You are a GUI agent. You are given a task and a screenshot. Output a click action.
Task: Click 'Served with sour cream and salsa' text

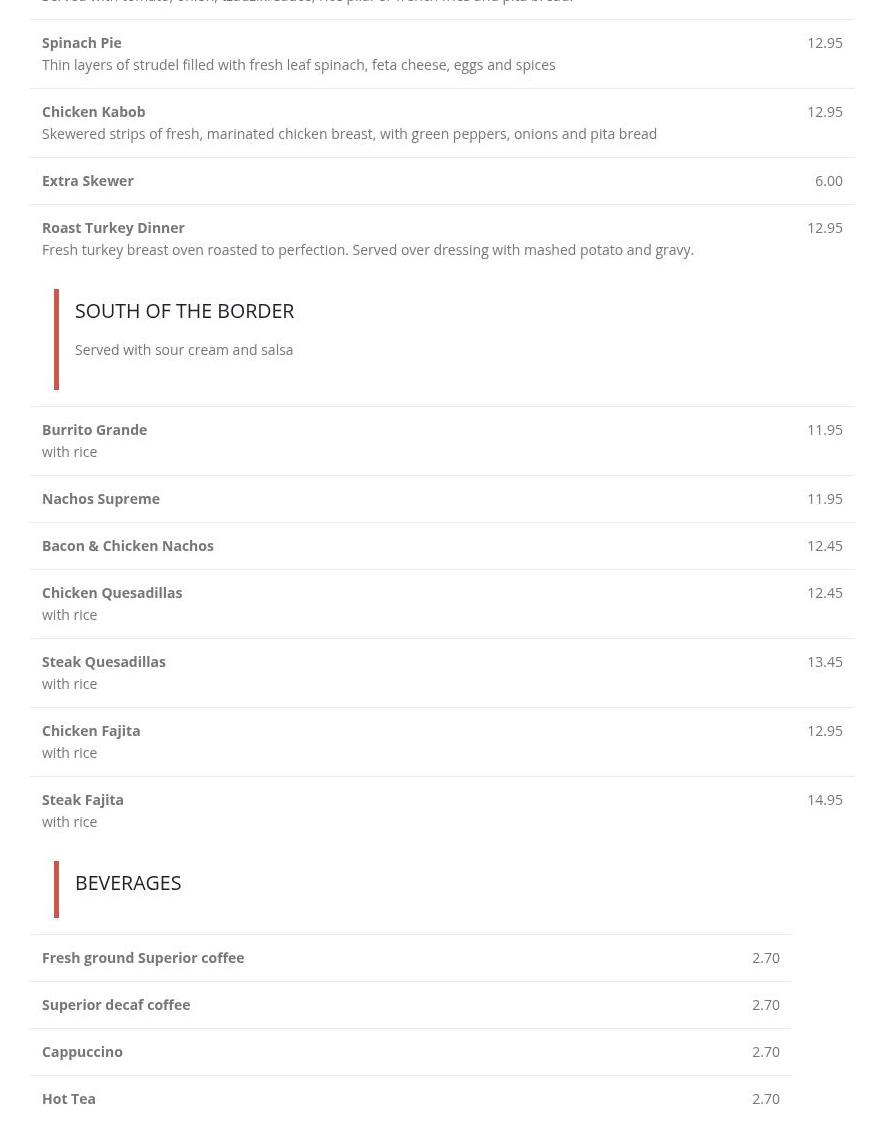coord(184,350)
